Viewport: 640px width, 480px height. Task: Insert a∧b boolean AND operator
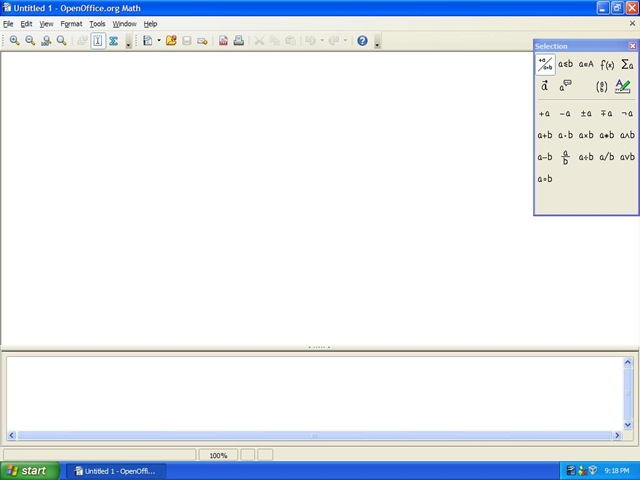[x=627, y=135]
